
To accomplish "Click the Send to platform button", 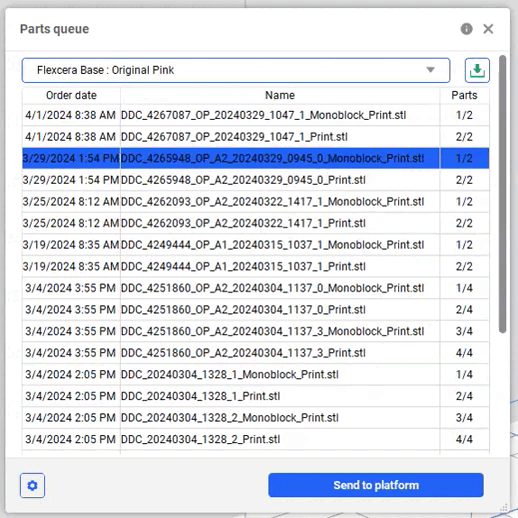I will point(376,485).
